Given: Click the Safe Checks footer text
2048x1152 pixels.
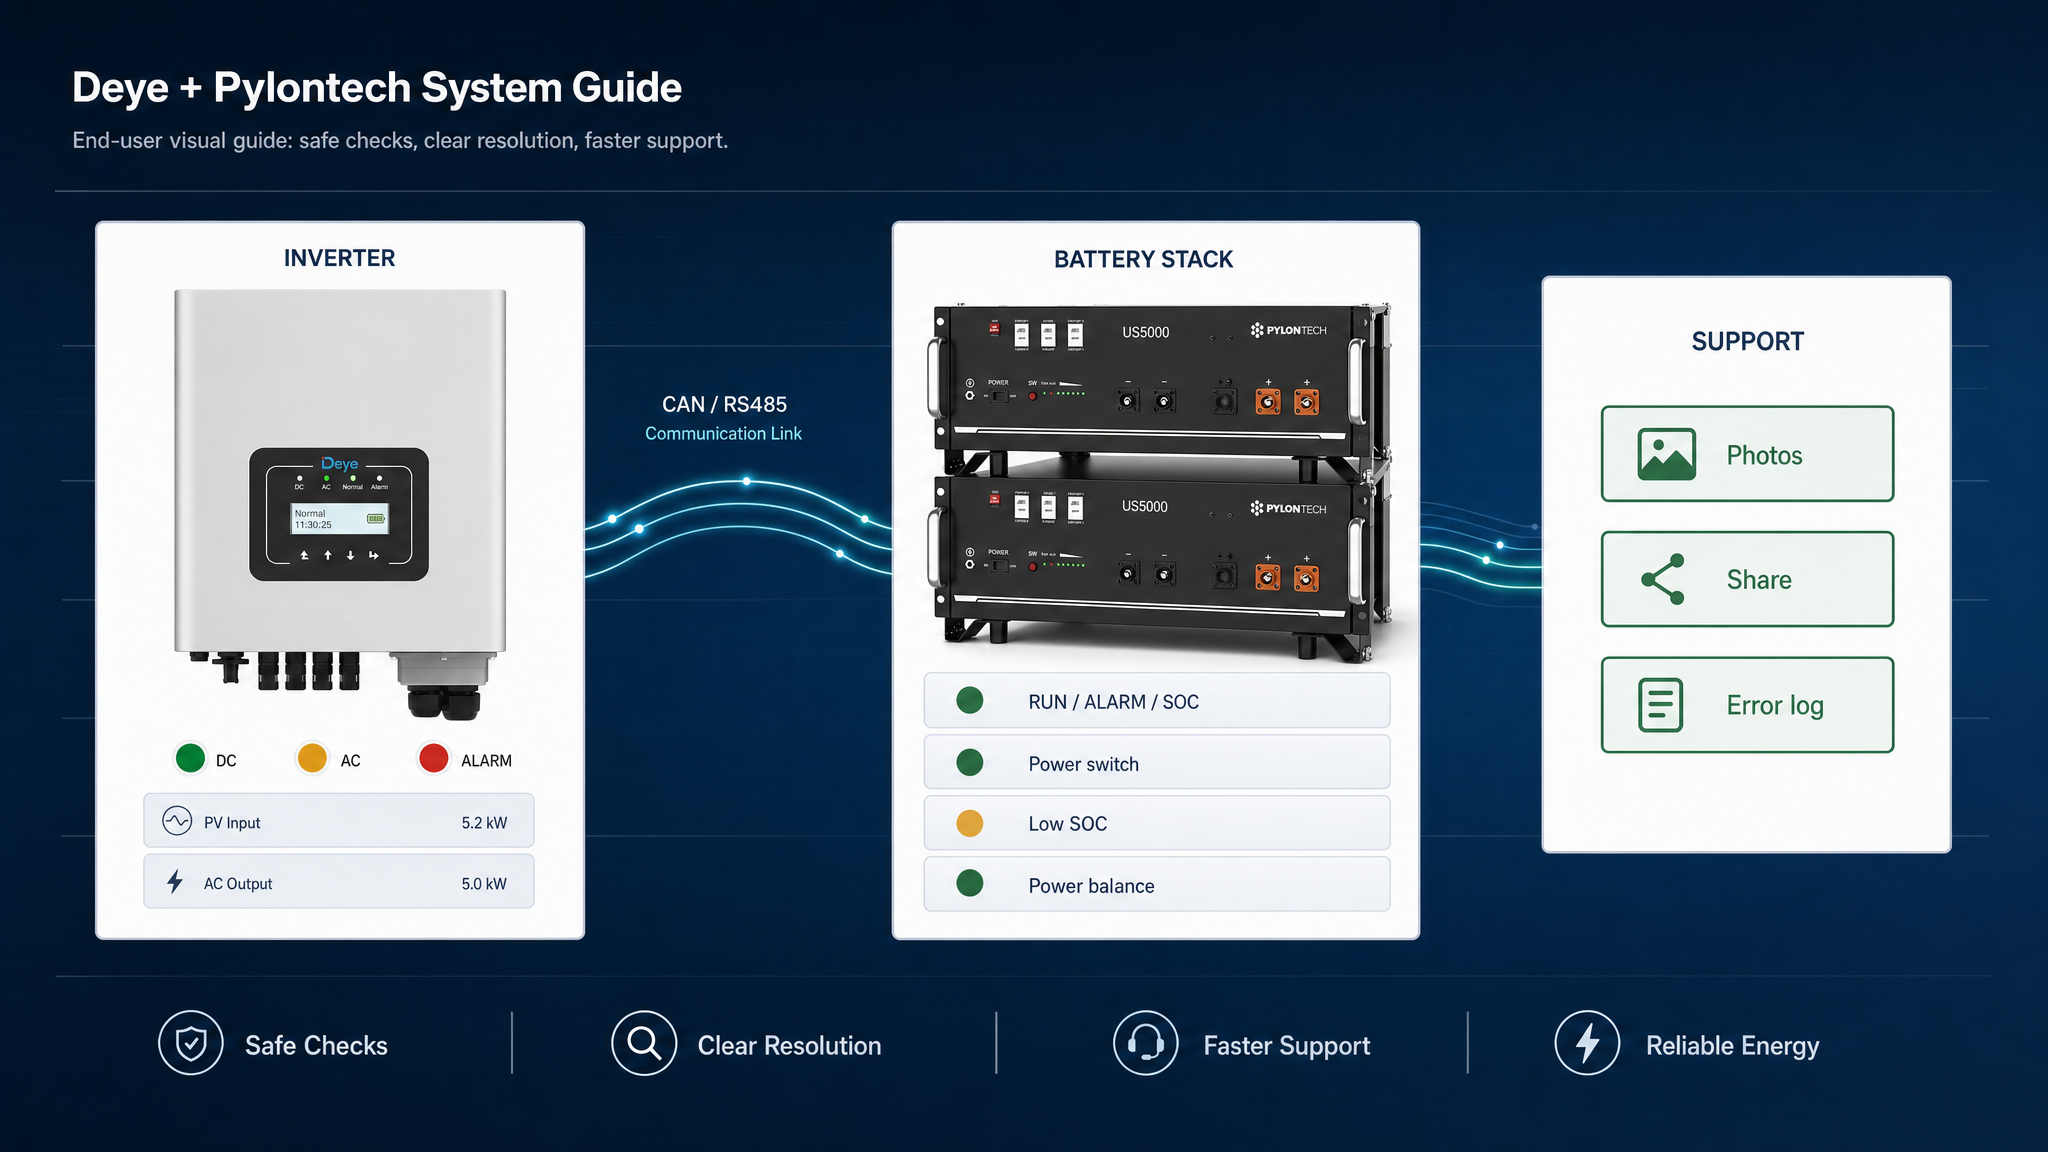Looking at the screenshot, I should [316, 1045].
